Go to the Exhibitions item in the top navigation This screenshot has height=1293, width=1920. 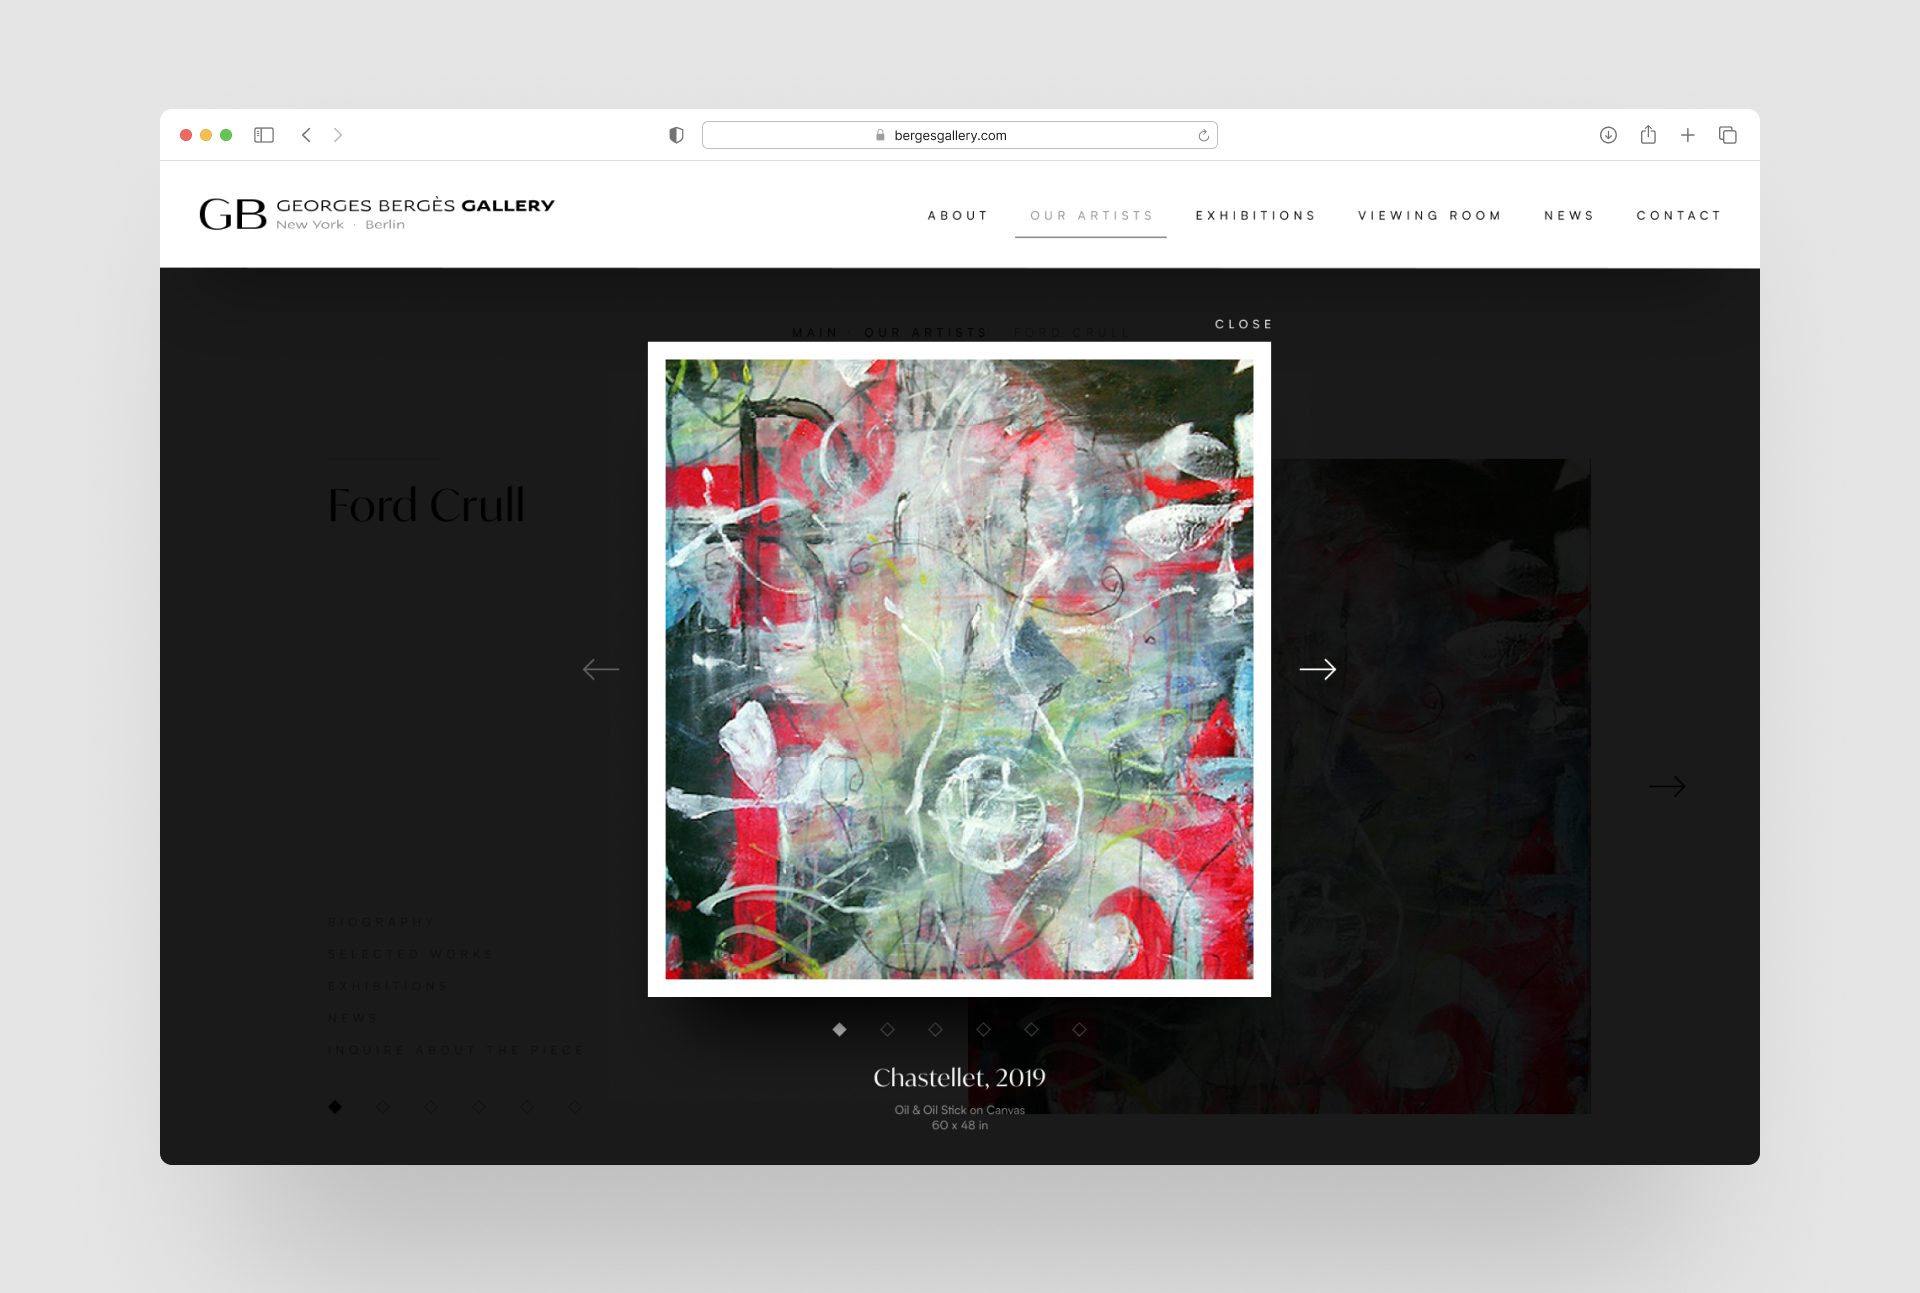1255,215
